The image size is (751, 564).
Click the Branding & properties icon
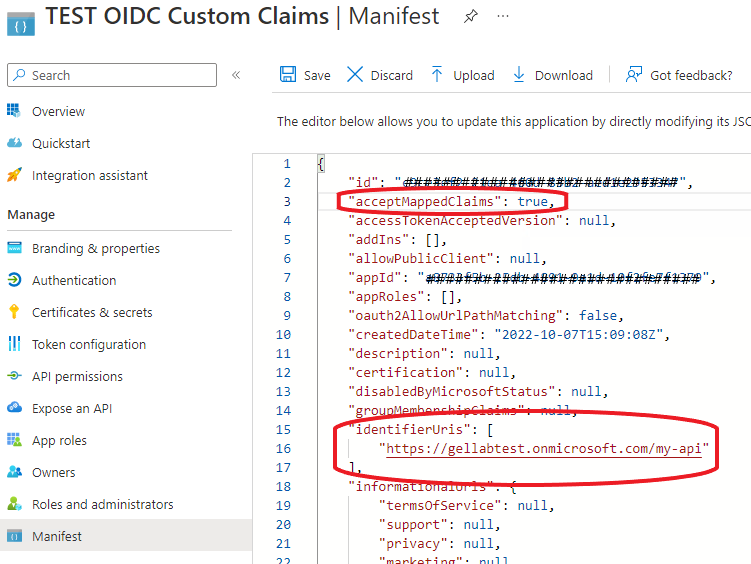(14, 248)
